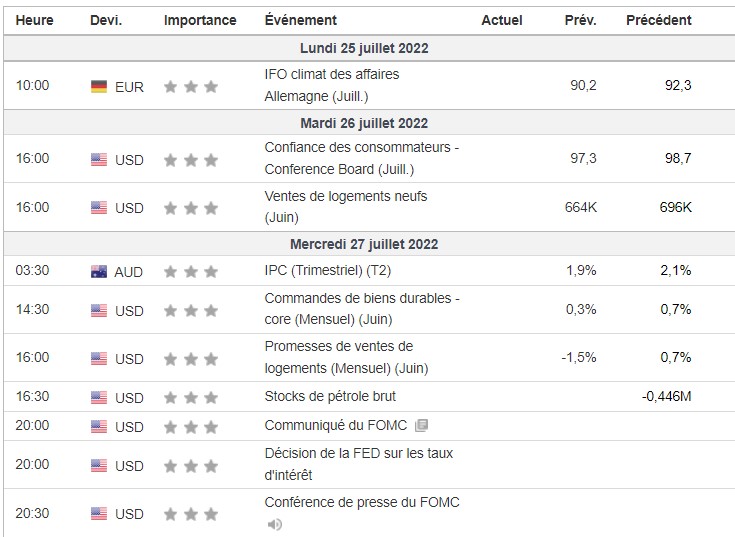This screenshot has width=735, height=537.
Task: Click the Importance column header
Action: [x=200, y=20]
